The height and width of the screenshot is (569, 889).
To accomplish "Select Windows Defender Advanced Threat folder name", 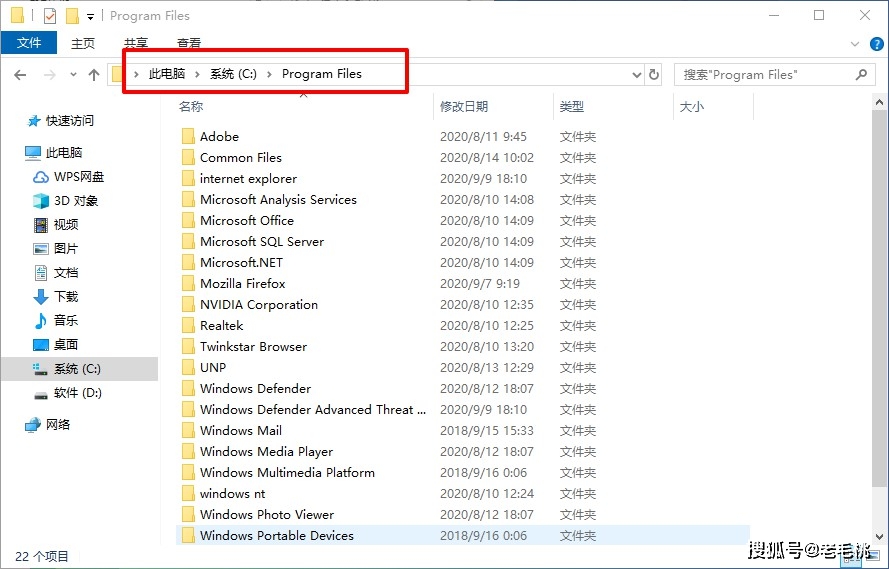I will [x=313, y=409].
